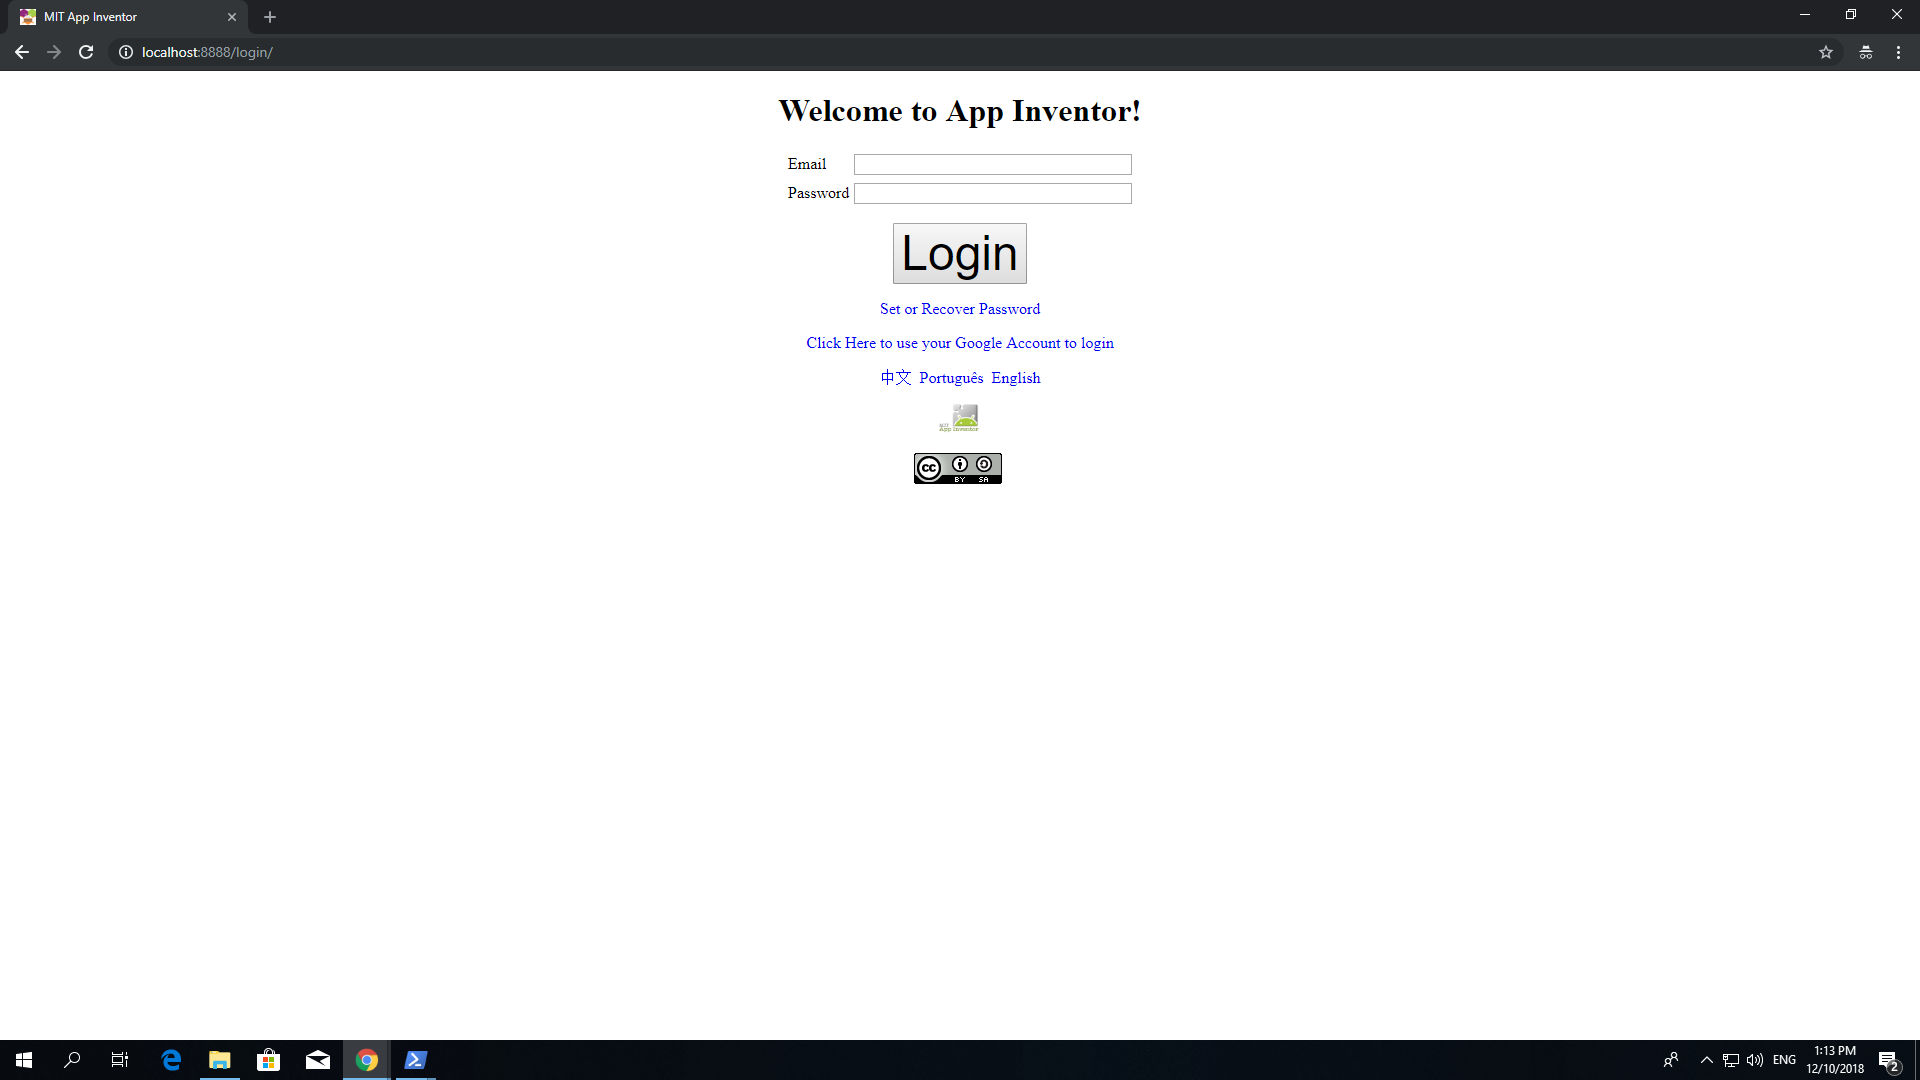Open File Explorer from the taskbar
The width and height of the screenshot is (1920, 1080).
click(x=219, y=1060)
